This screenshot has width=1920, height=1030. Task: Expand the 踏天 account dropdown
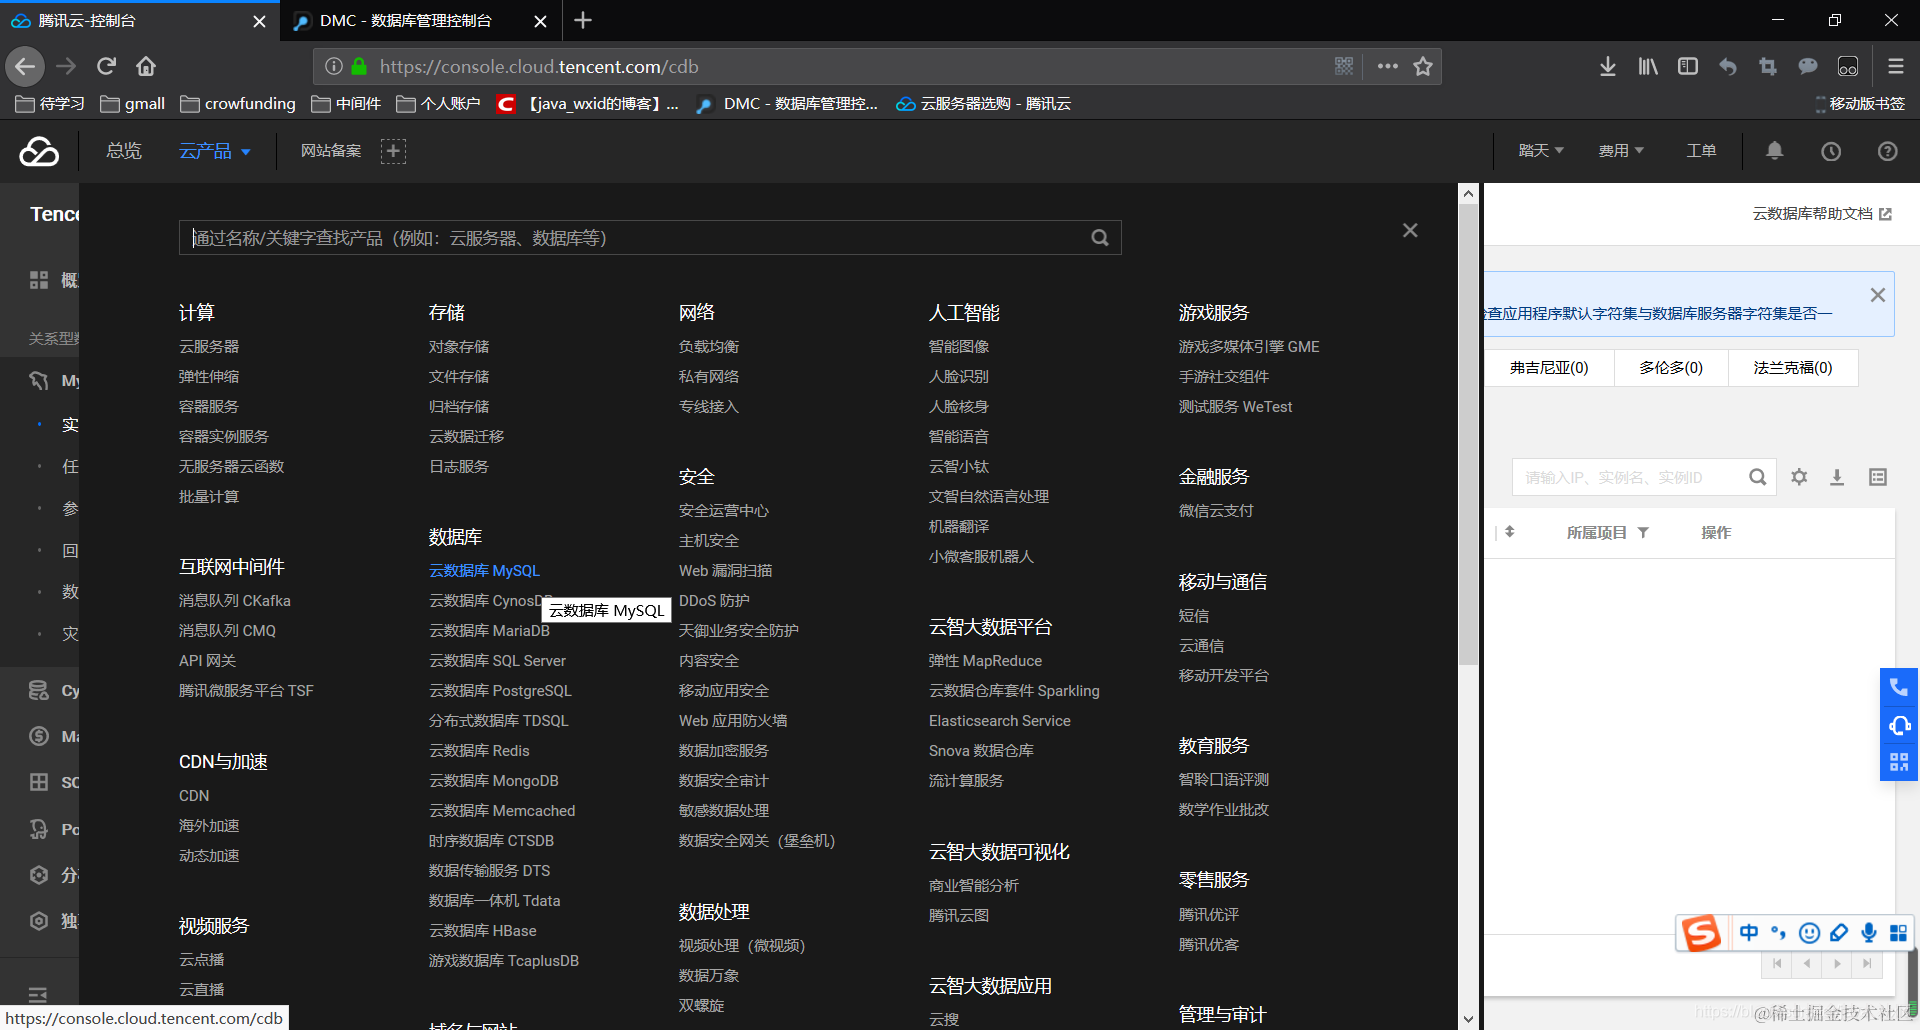coord(1541,151)
